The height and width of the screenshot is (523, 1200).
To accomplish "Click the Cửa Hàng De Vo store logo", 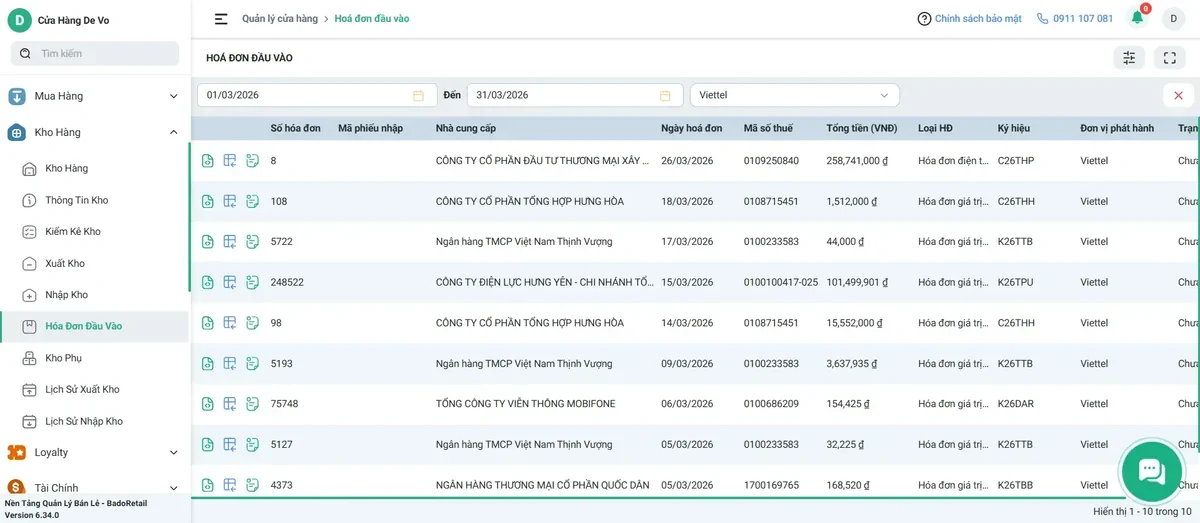I will (19, 20).
